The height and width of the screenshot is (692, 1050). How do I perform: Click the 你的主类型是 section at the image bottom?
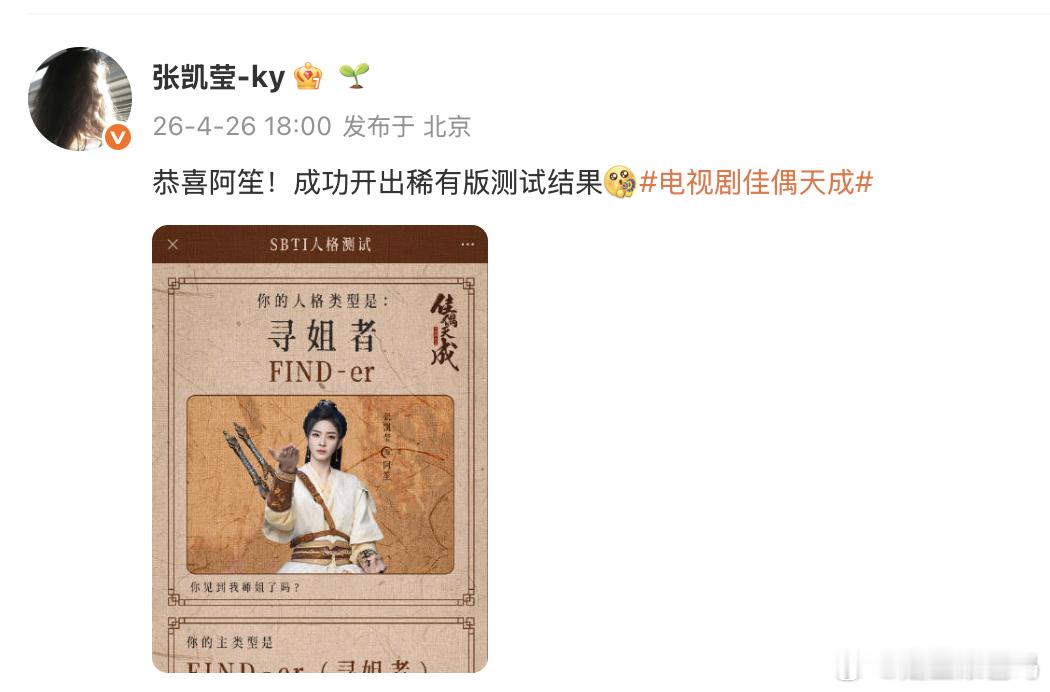point(230,642)
